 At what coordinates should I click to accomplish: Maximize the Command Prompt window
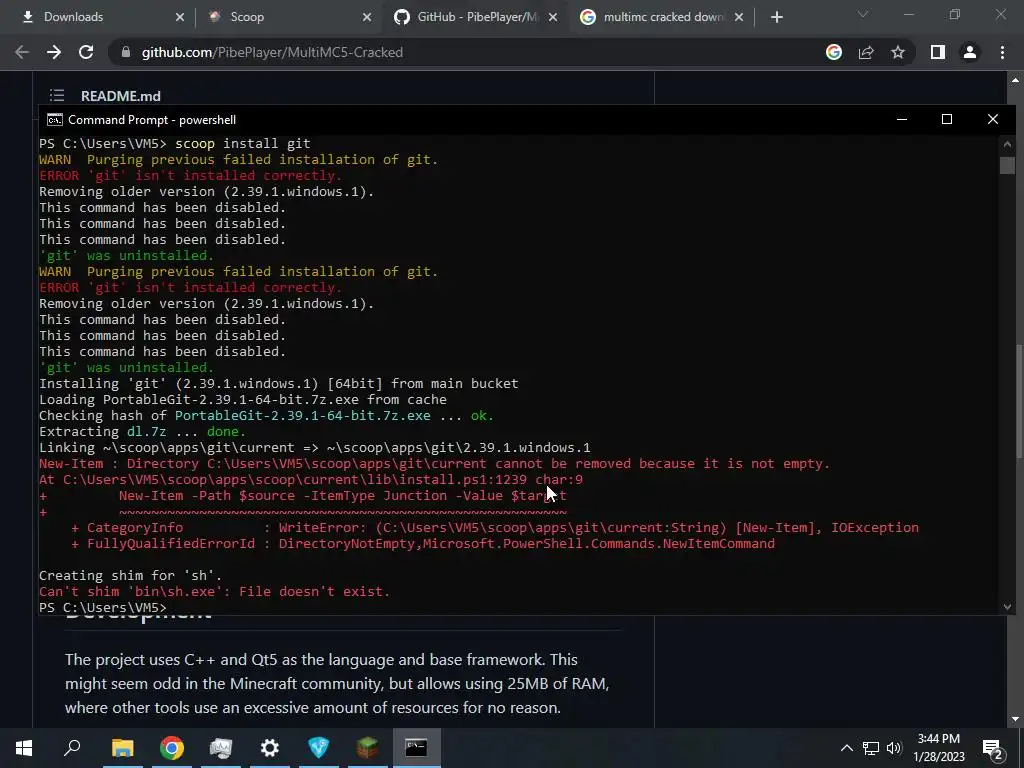pyautogui.click(x=947, y=120)
